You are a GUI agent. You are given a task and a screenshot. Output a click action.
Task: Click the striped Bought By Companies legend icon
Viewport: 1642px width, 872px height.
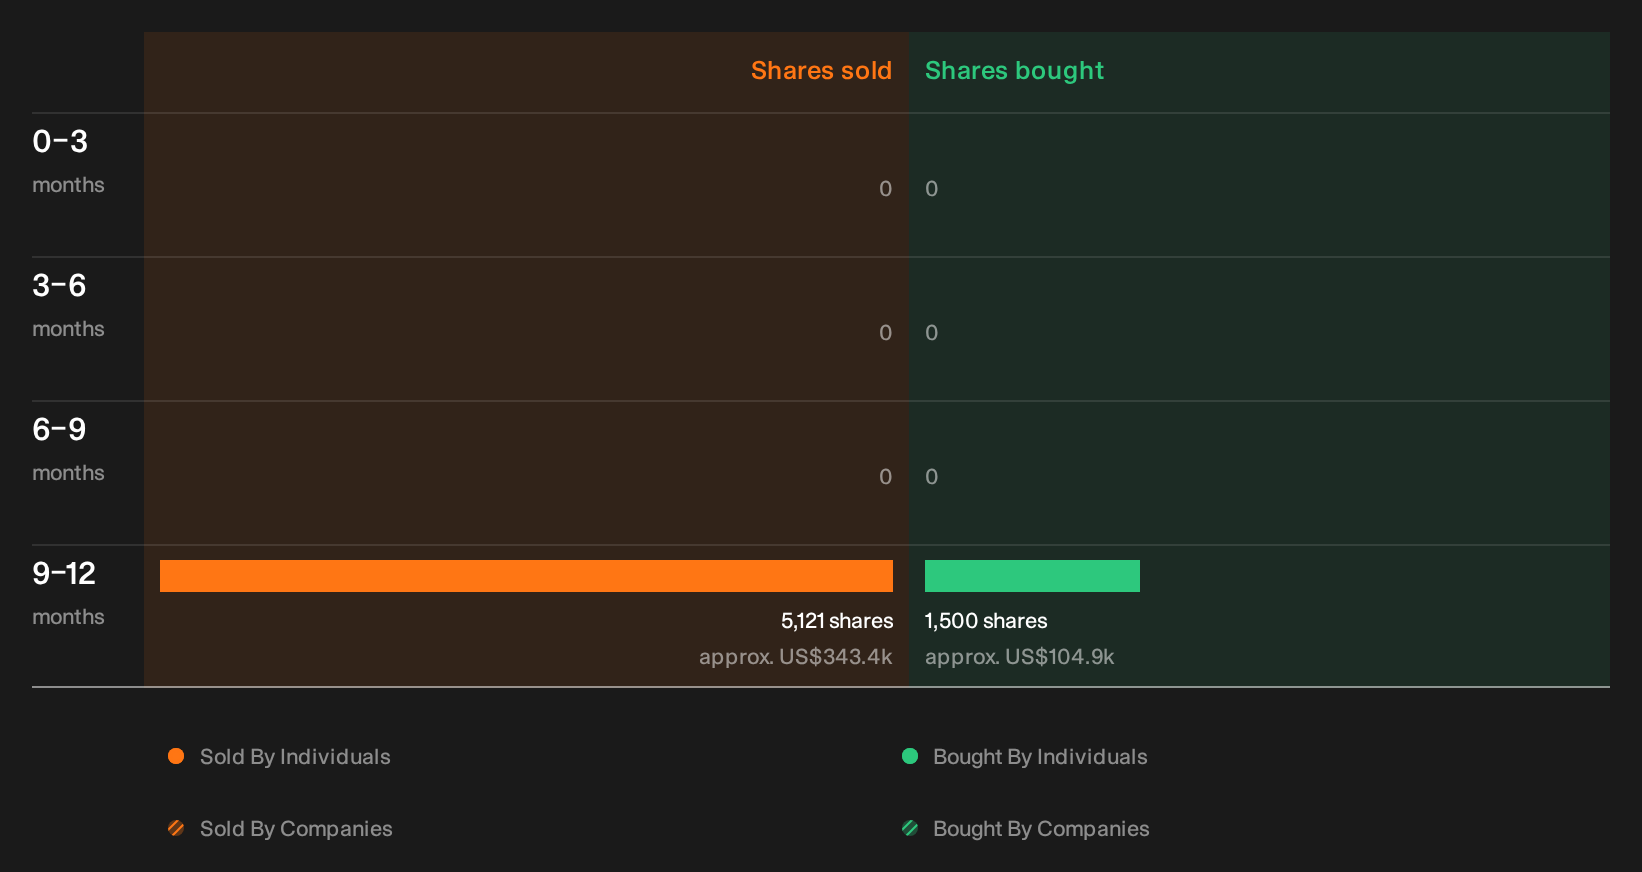[x=910, y=828]
